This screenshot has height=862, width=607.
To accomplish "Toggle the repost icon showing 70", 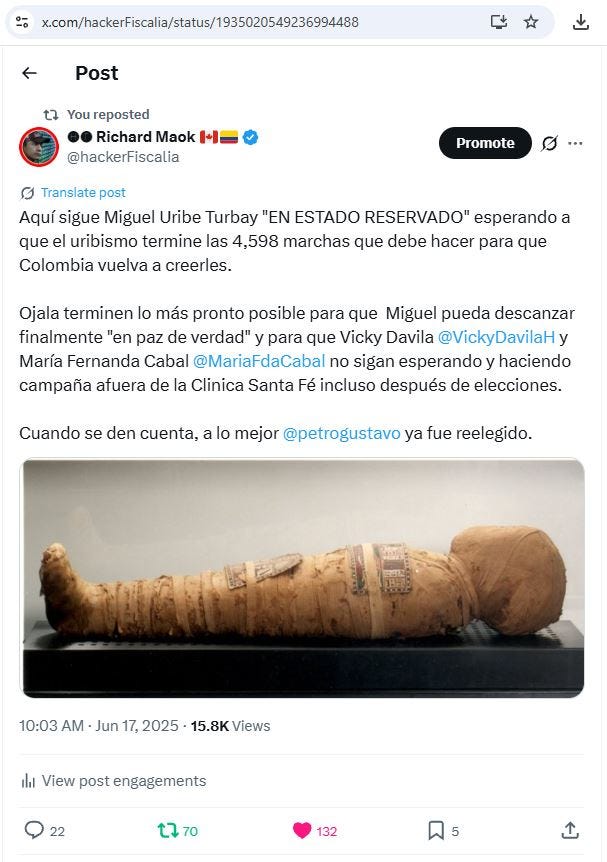I will pyautogui.click(x=168, y=830).
